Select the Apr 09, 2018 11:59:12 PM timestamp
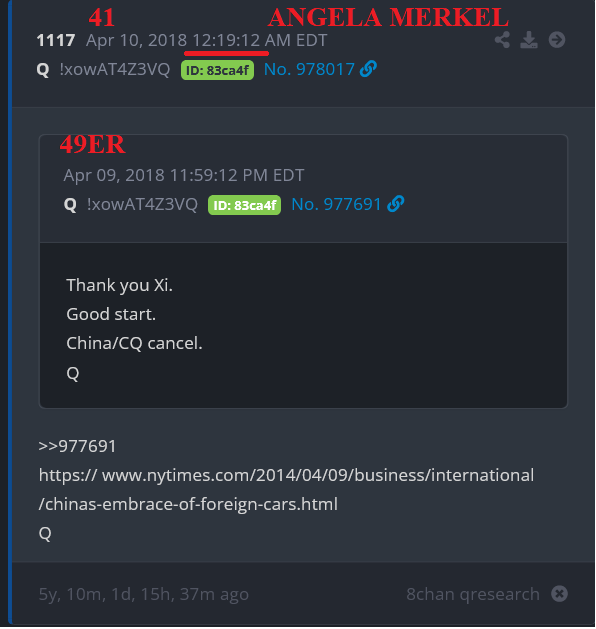The width and height of the screenshot is (596, 629). 184,175
